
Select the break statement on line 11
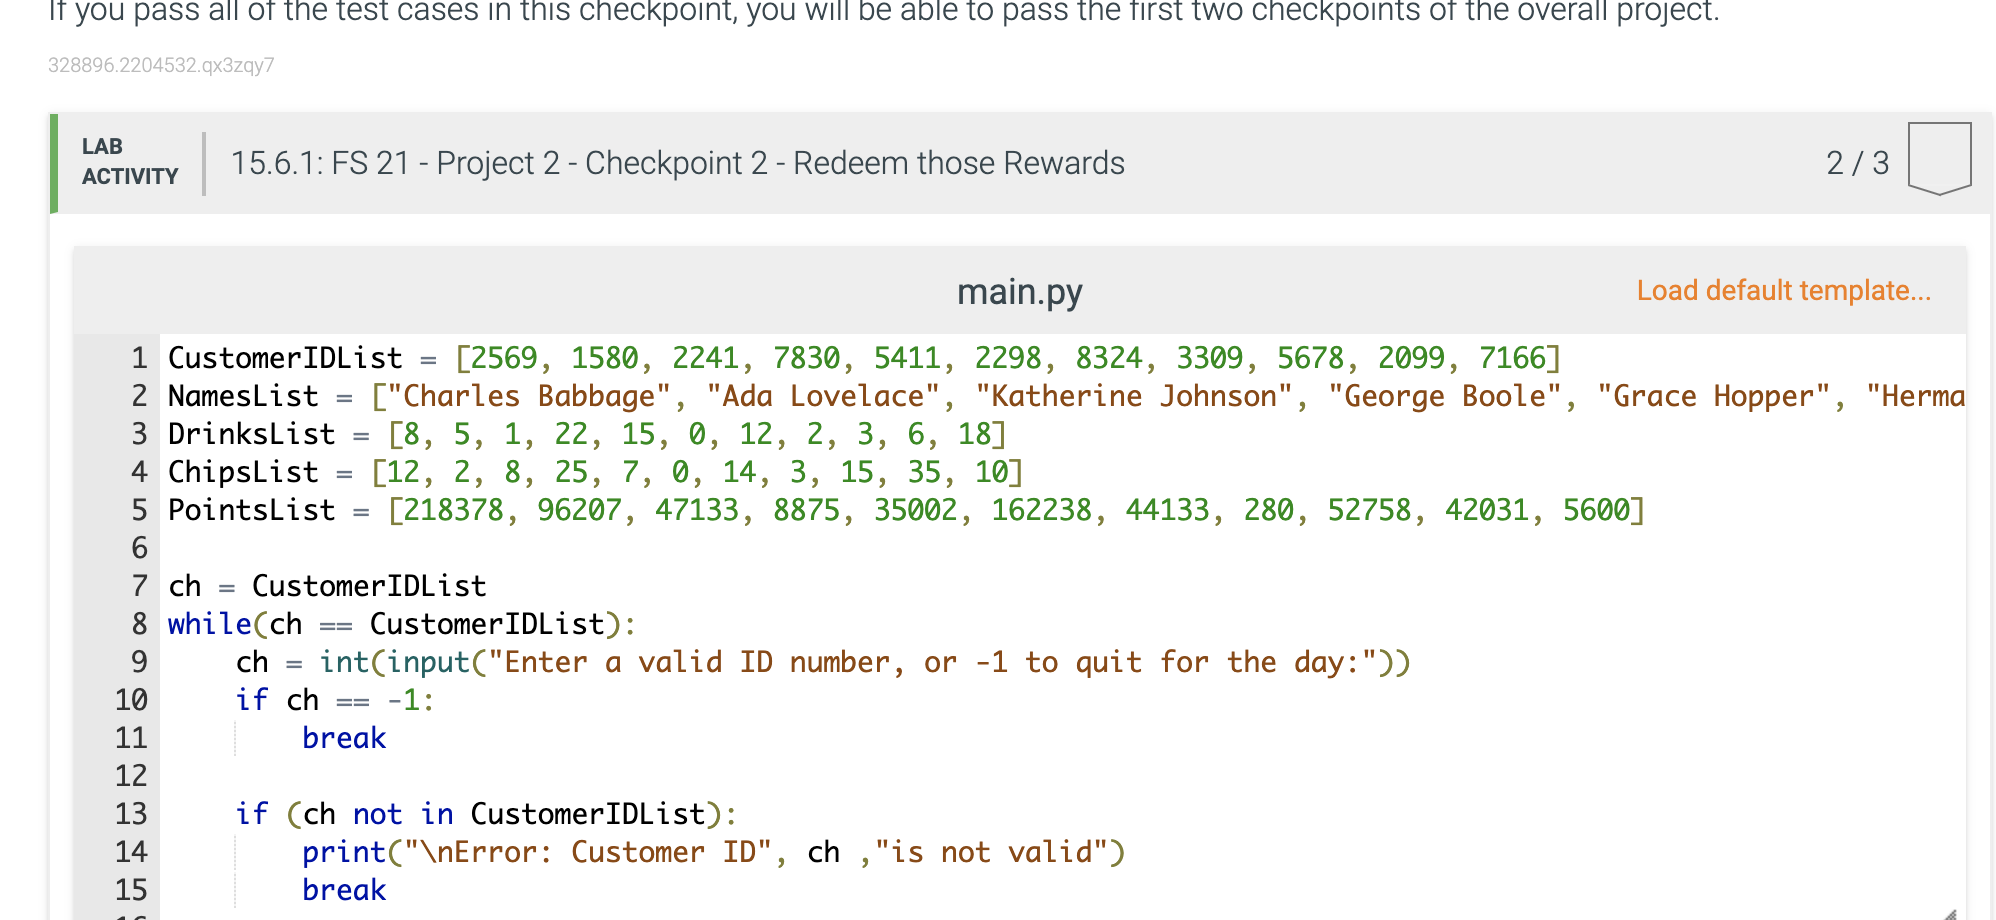(x=344, y=737)
